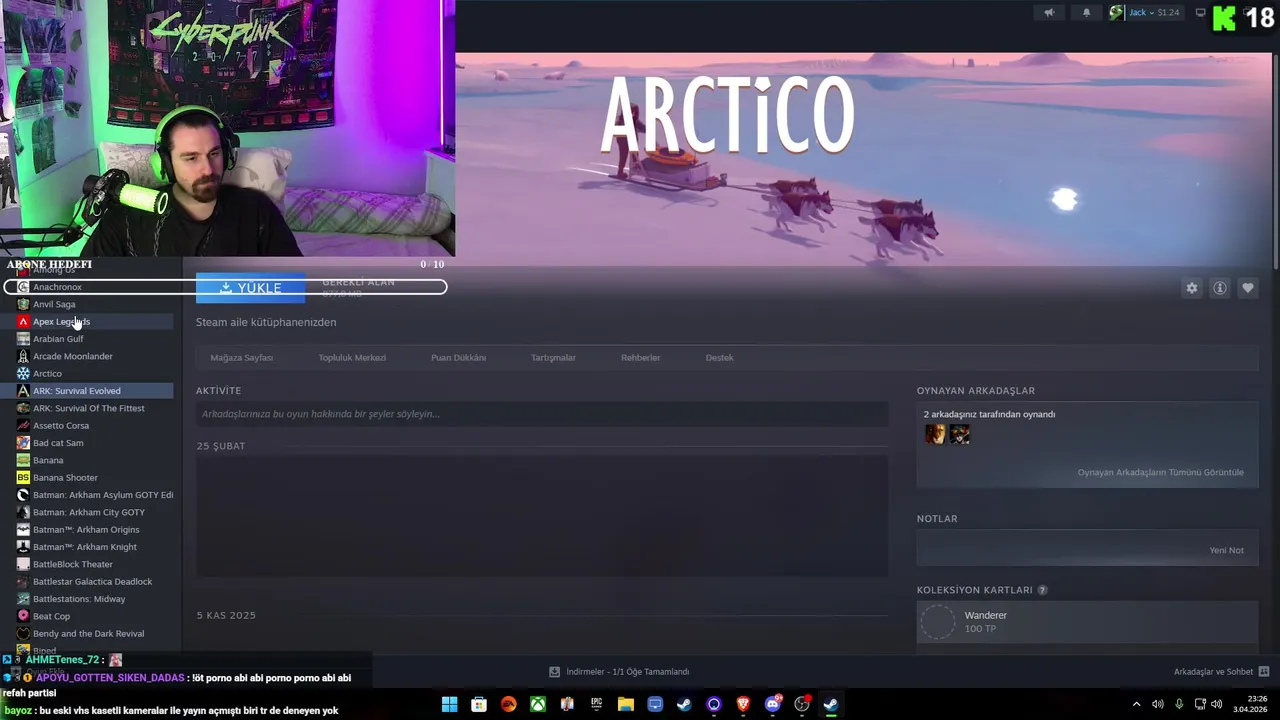This screenshot has height=720, width=1280.
Task: Click the Arctico snowflake game icon
Action: pyautogui.click(x=23, y=374)
